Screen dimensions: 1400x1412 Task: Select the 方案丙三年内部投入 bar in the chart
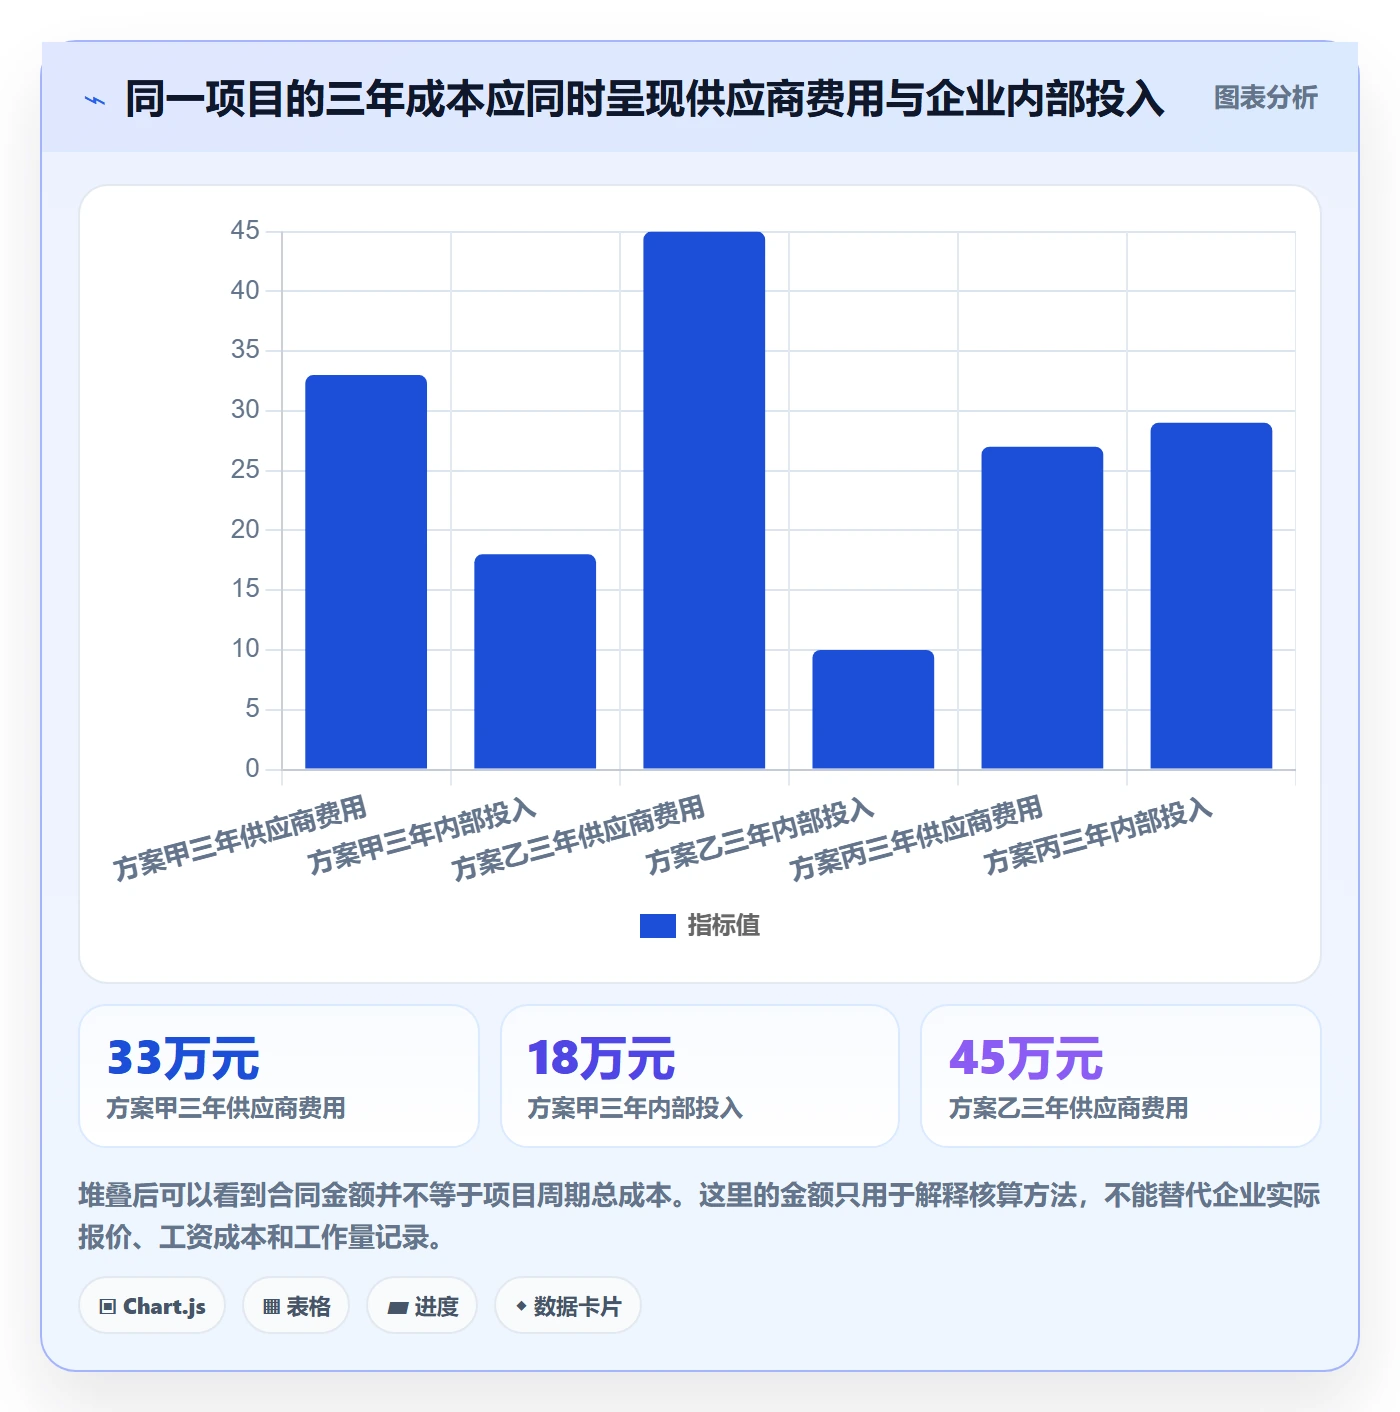[1211, 596]
